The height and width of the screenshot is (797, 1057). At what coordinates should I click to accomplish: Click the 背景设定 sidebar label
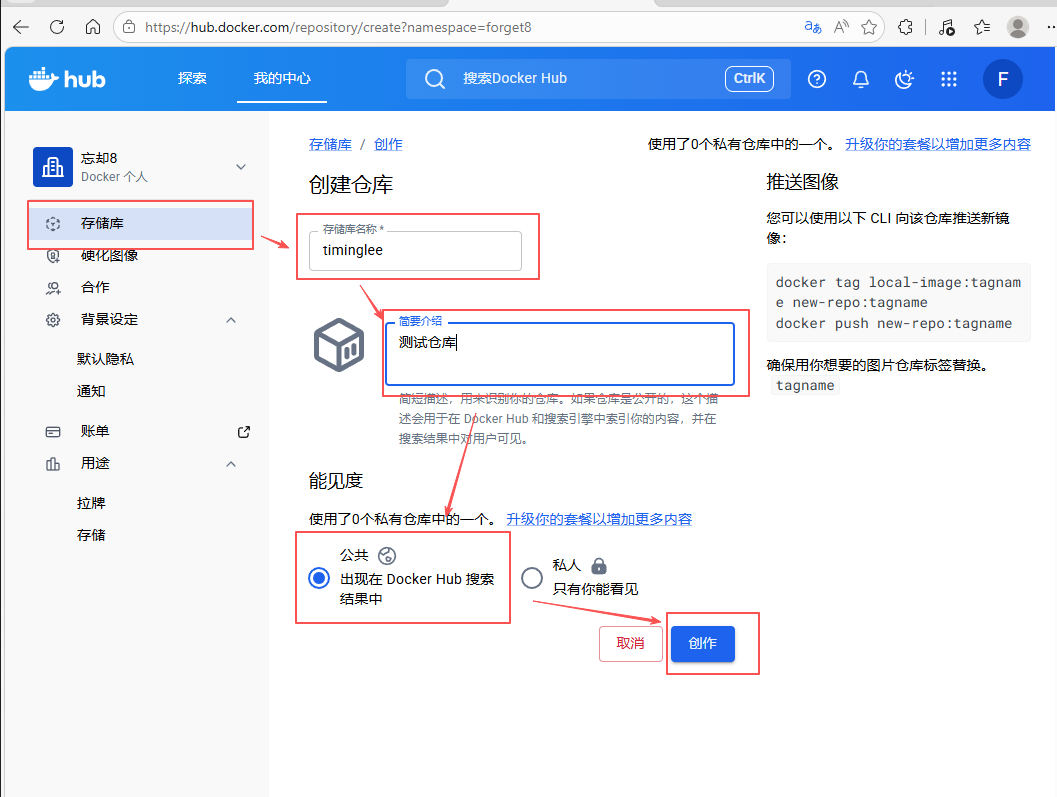[x=109, y=320]
